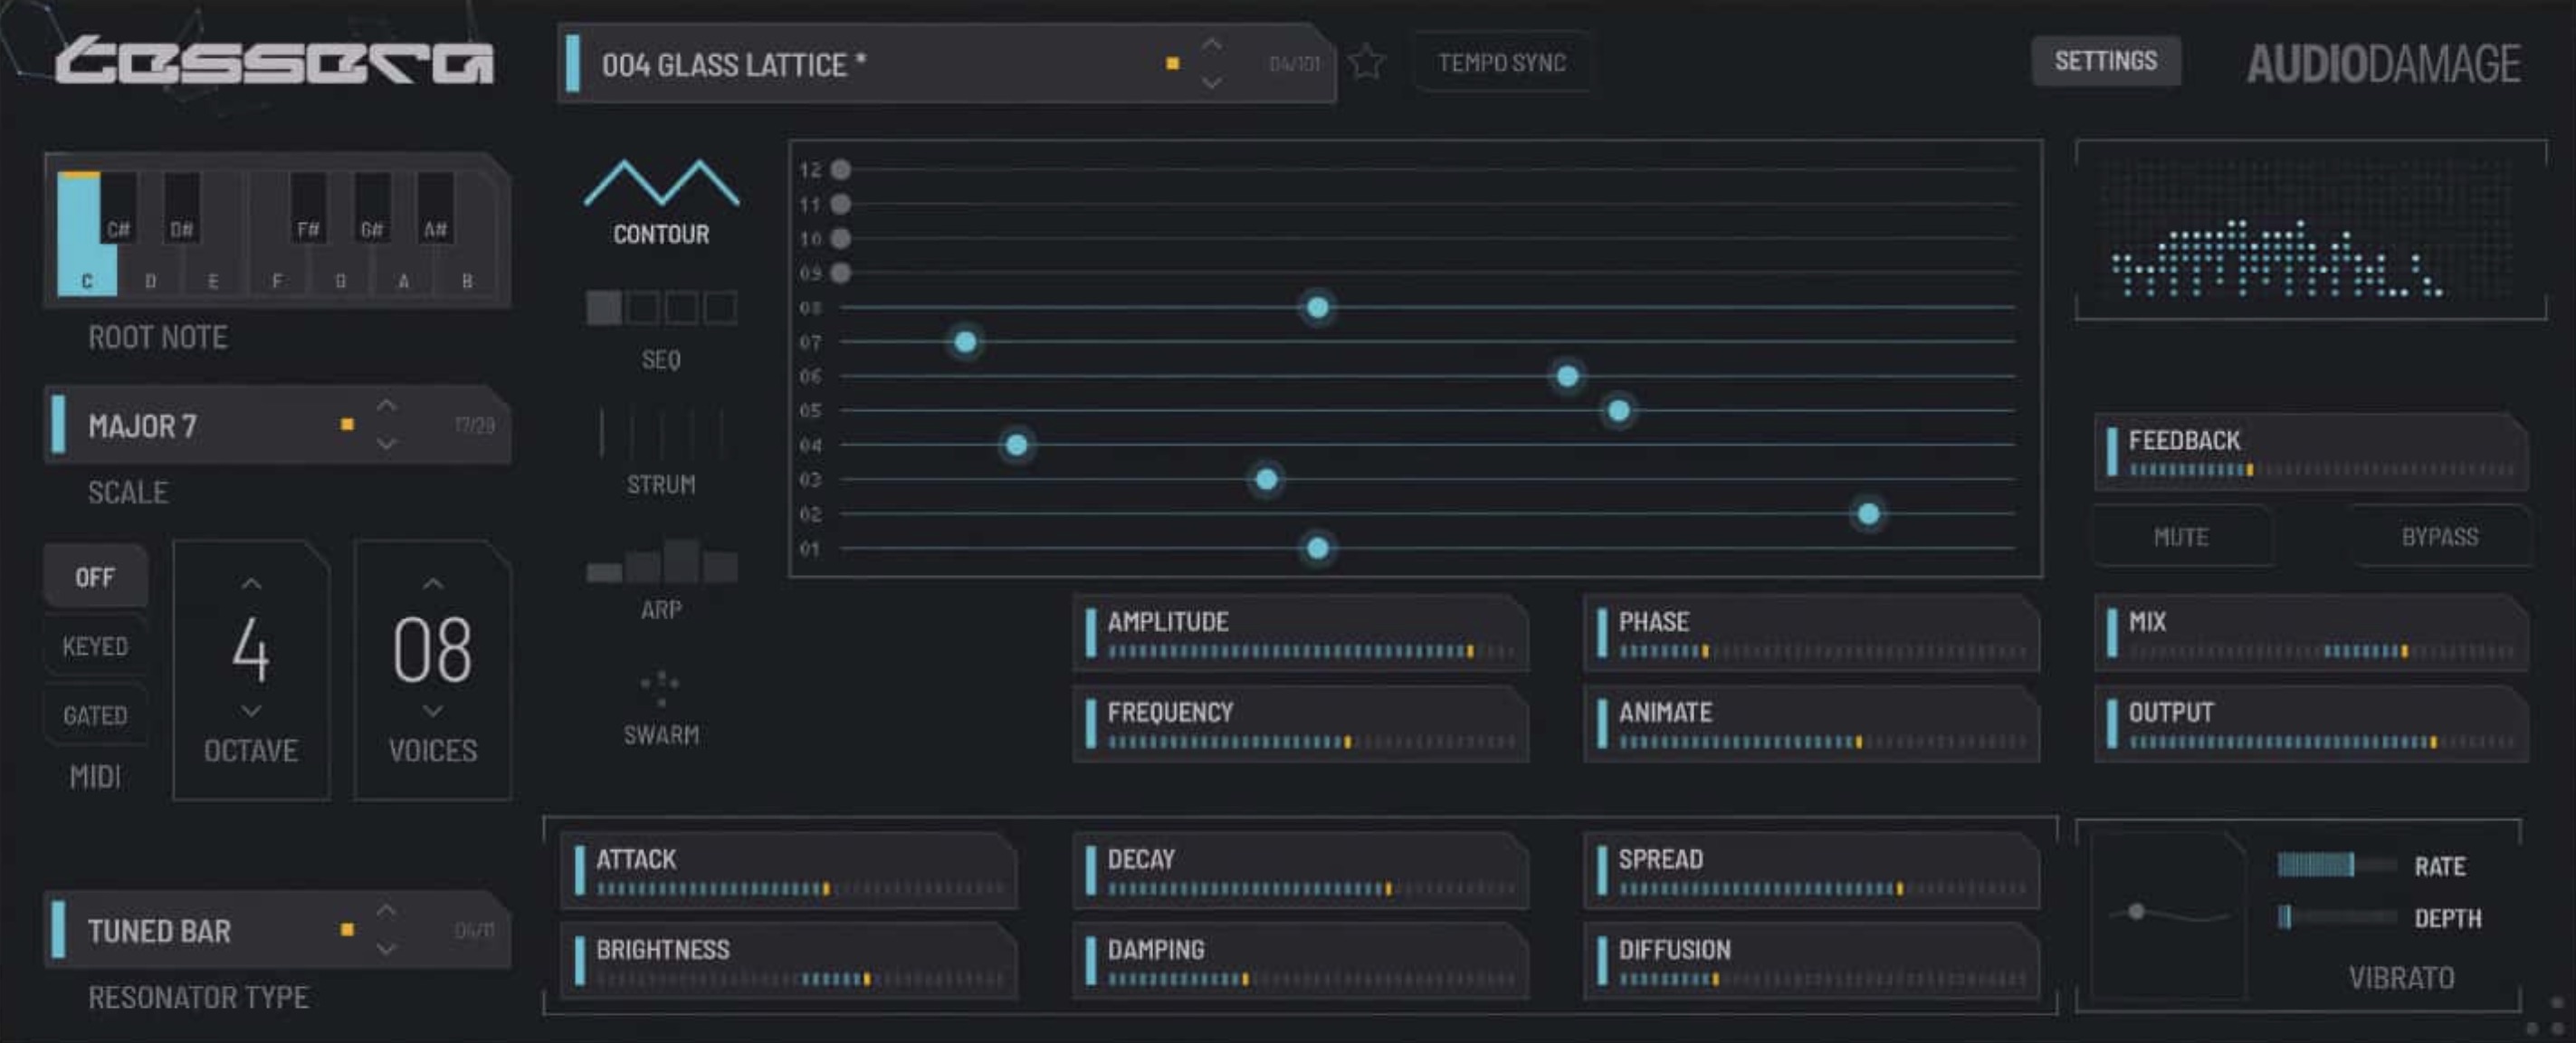Screen dimensions: 2576x1043
Task: Select the cyan node on contour row 08
Action: point(1318,307)
